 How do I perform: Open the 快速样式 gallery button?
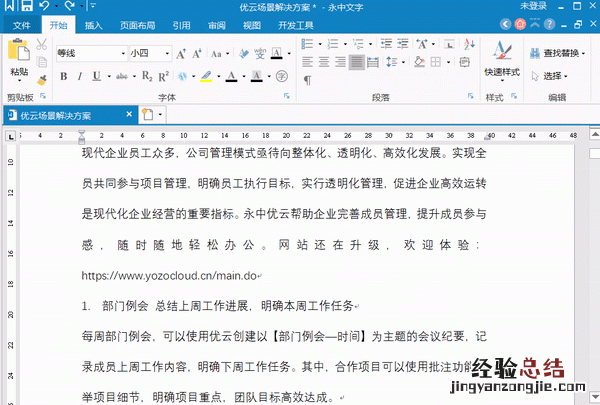501,72
